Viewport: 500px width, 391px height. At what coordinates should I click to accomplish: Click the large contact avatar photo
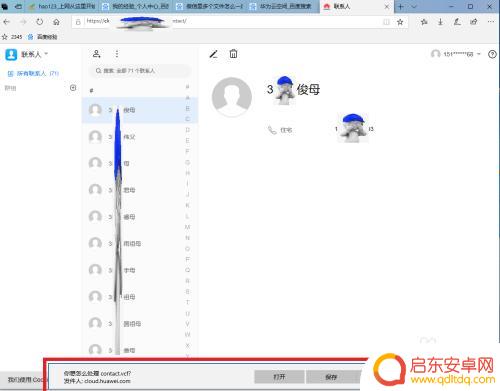point(232,97)
